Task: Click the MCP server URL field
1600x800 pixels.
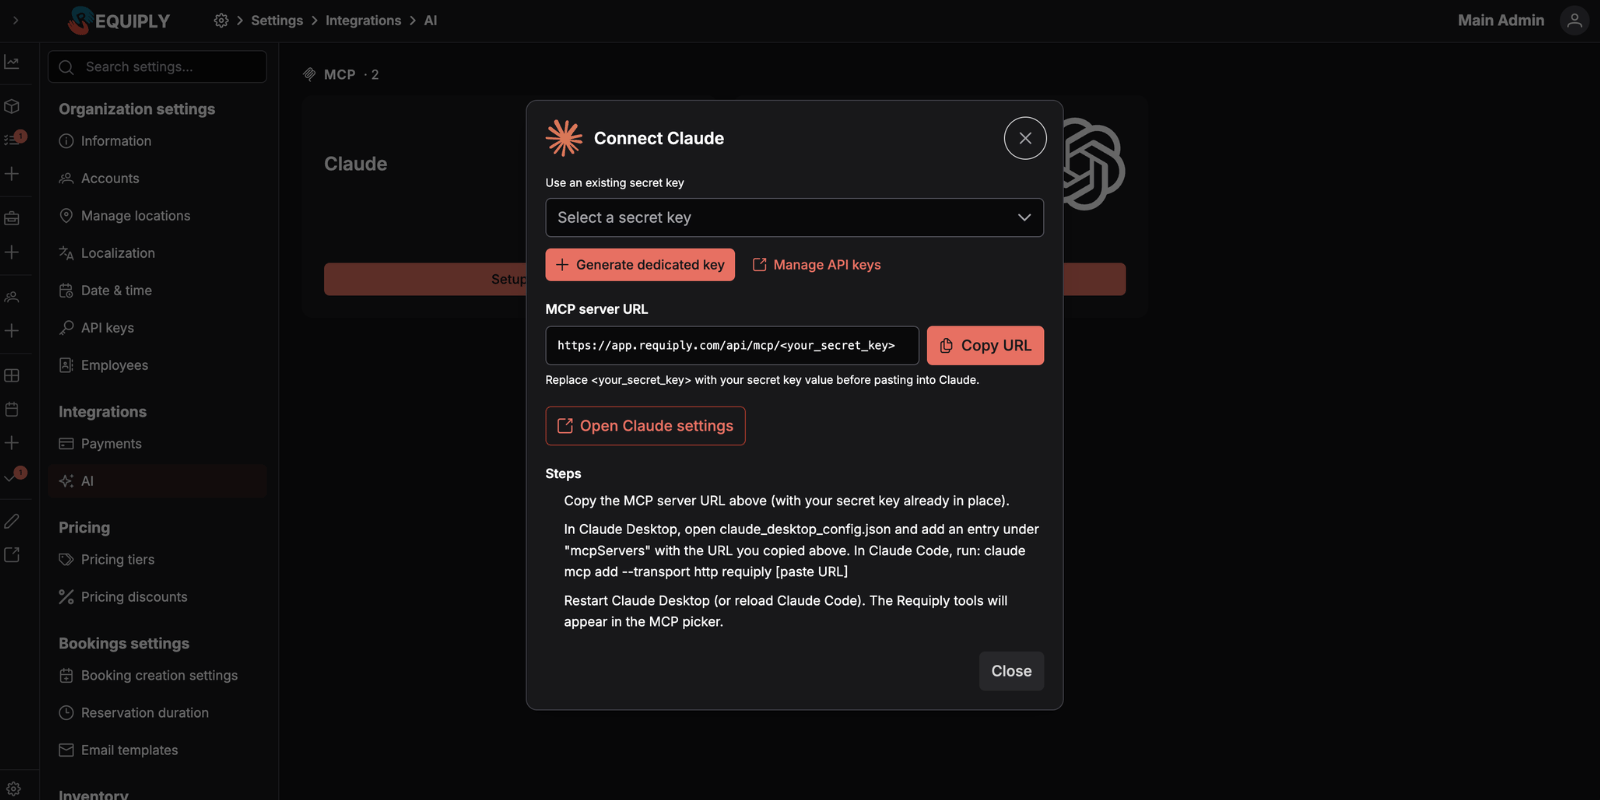Action: pos(732,345)
